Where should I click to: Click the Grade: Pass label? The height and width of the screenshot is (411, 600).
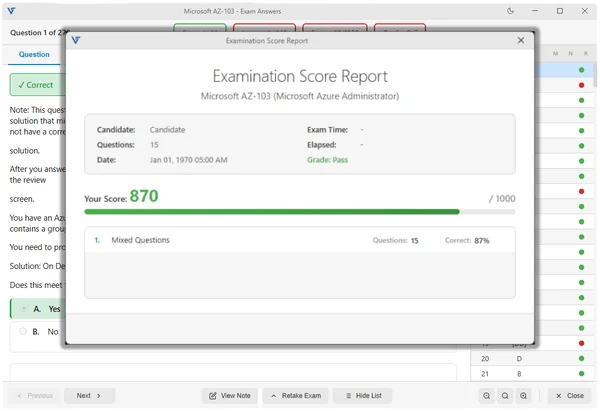click(327, 160)
